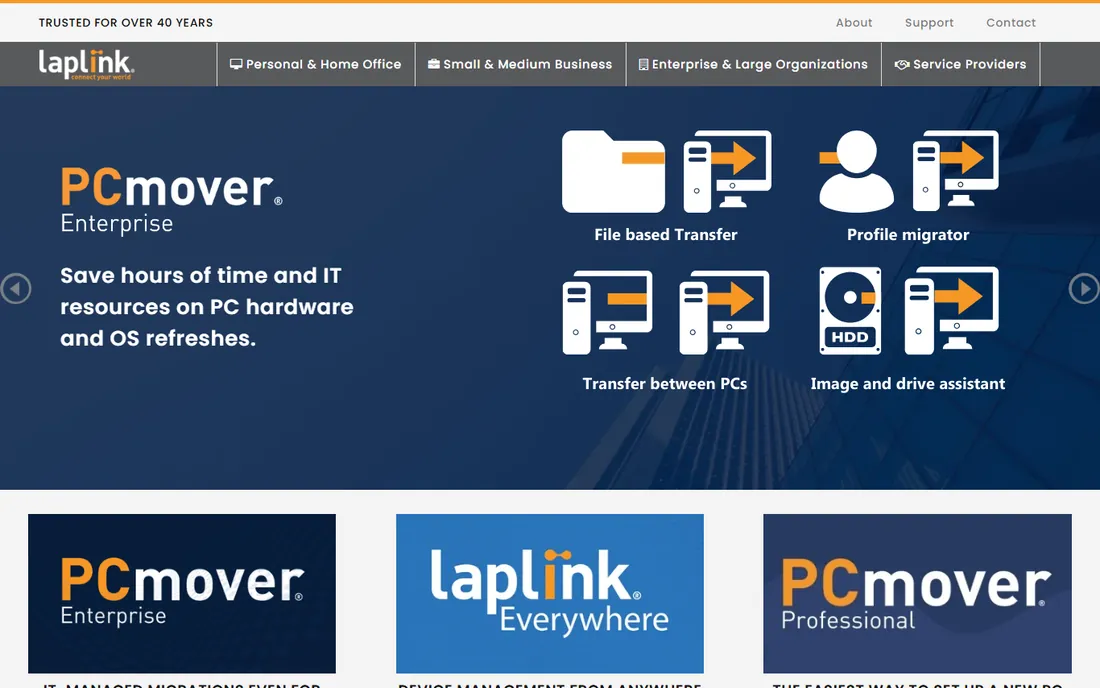
Task: Click the briefcase icon in Small & Medium Business
Action: click(x=434, y=64)
